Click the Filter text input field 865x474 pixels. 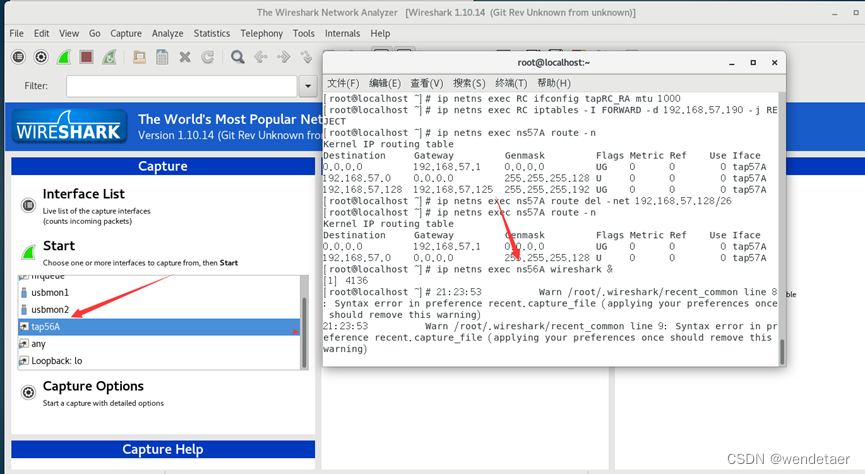click(182, 86)
